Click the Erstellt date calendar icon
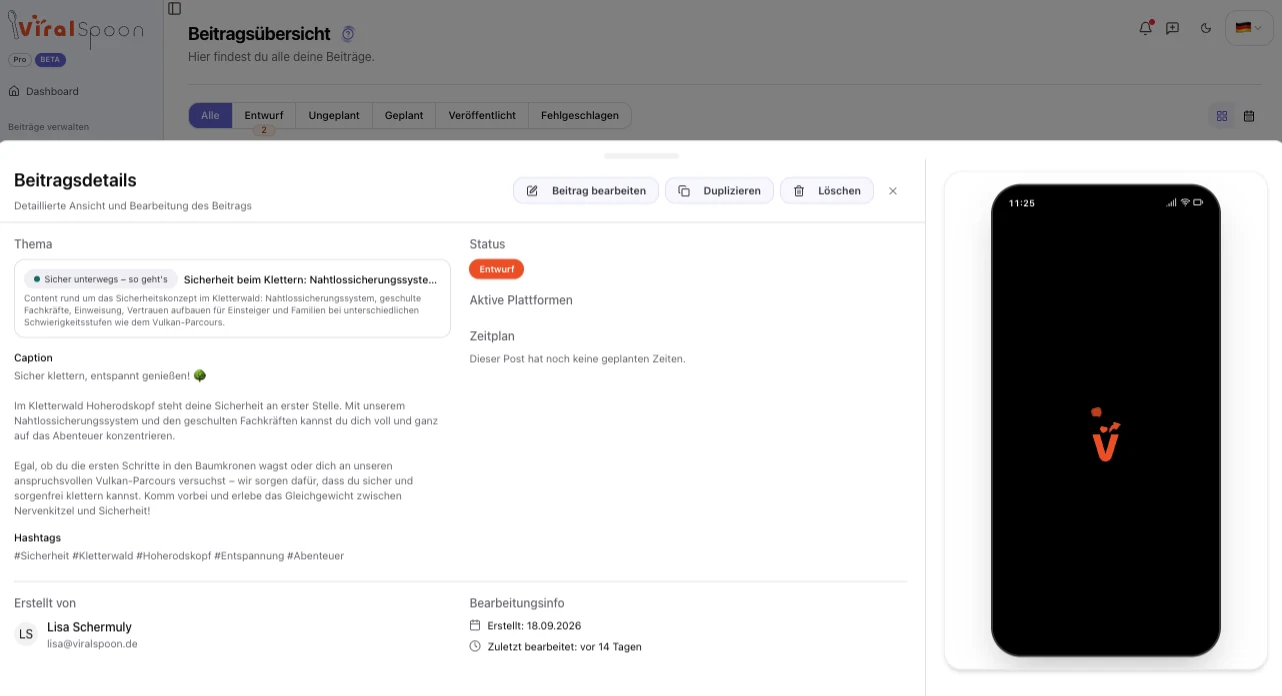Viewport: 1282px width, 696px height. coord(475,625)
